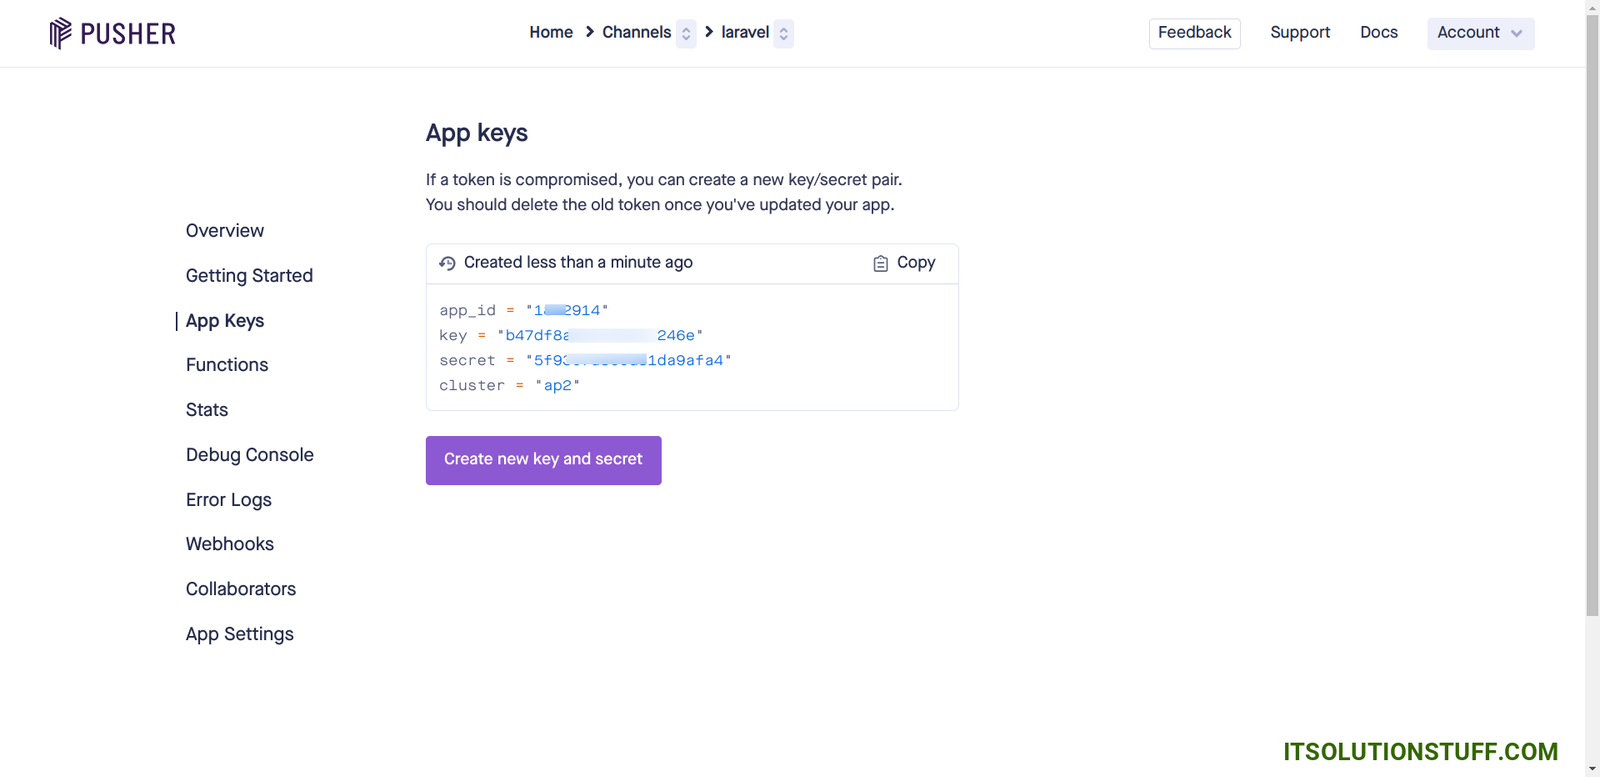1600x777 pixels.
Task: Open App Settings in sidebar
Action: [x=240, y=634]
